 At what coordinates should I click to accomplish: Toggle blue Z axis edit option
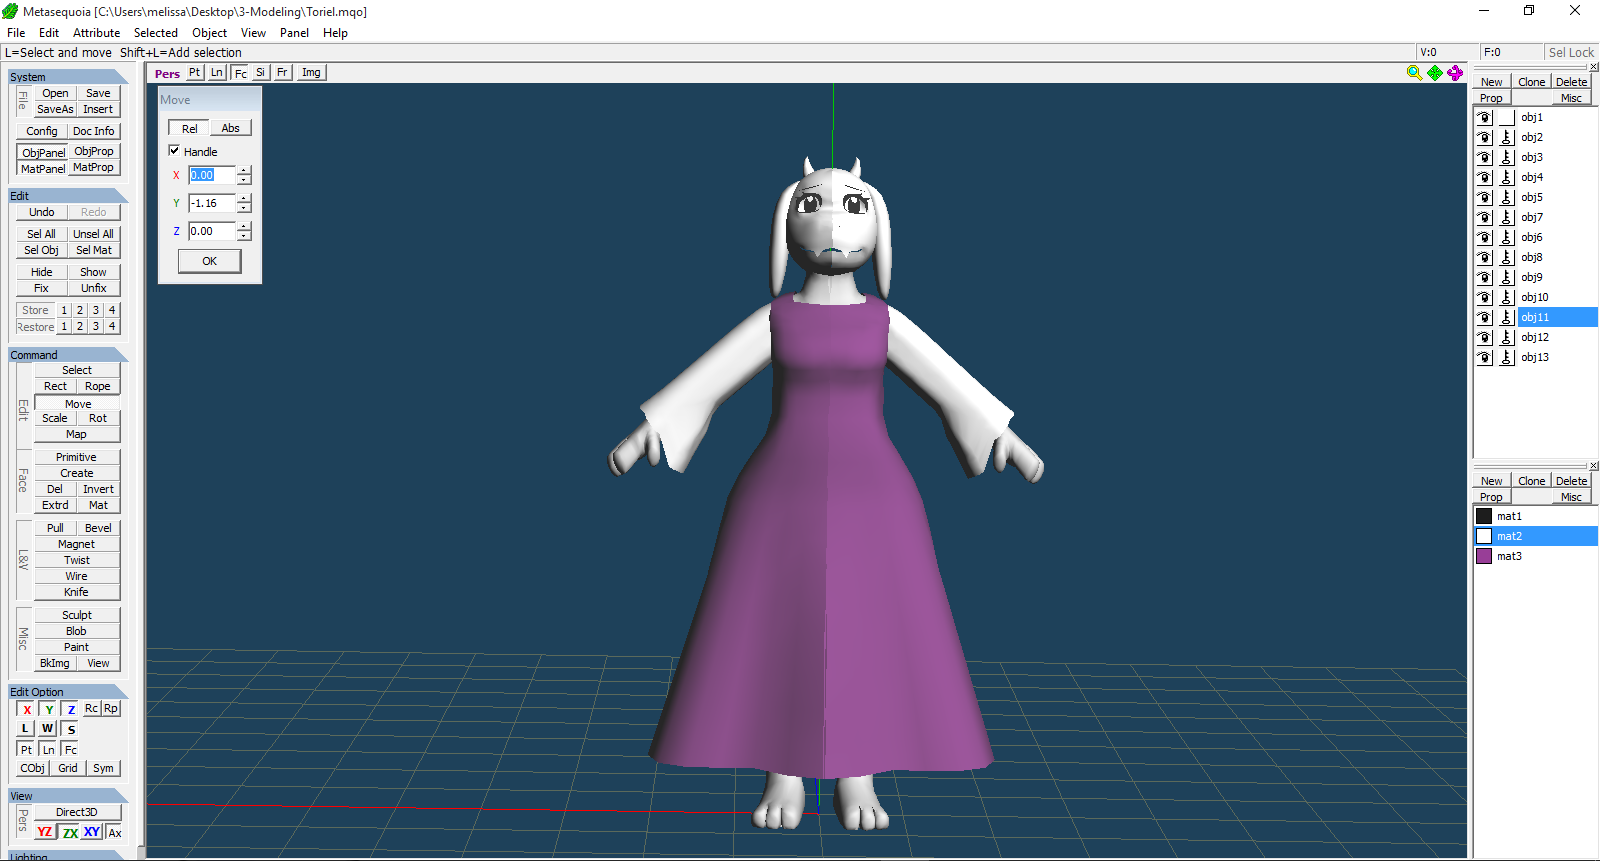point(71,709)
